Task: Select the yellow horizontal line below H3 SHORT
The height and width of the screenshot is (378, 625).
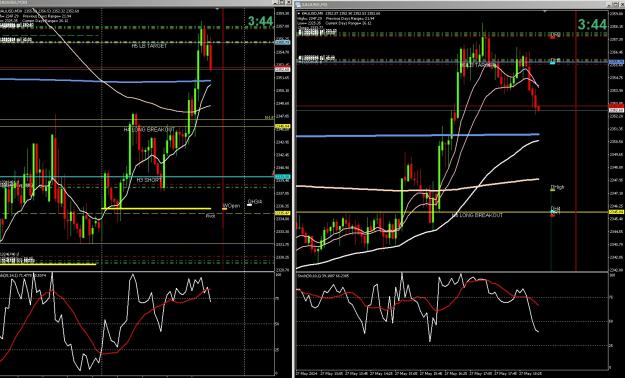Action: (x=156, y=209)
